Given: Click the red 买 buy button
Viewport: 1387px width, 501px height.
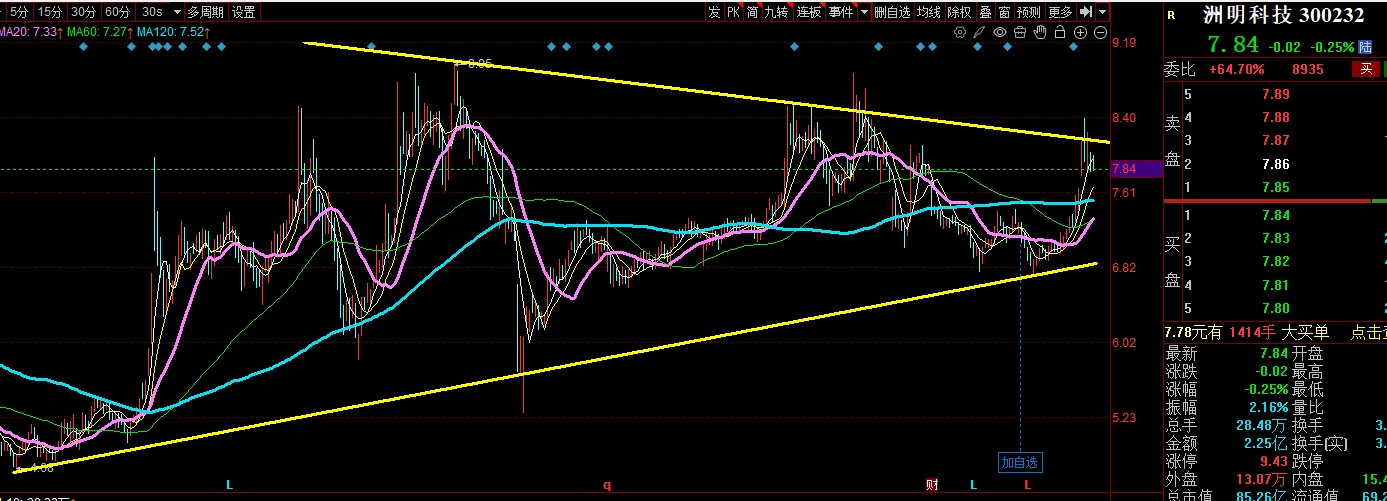Looking at the screenshot, I should tap(1364, 69).
